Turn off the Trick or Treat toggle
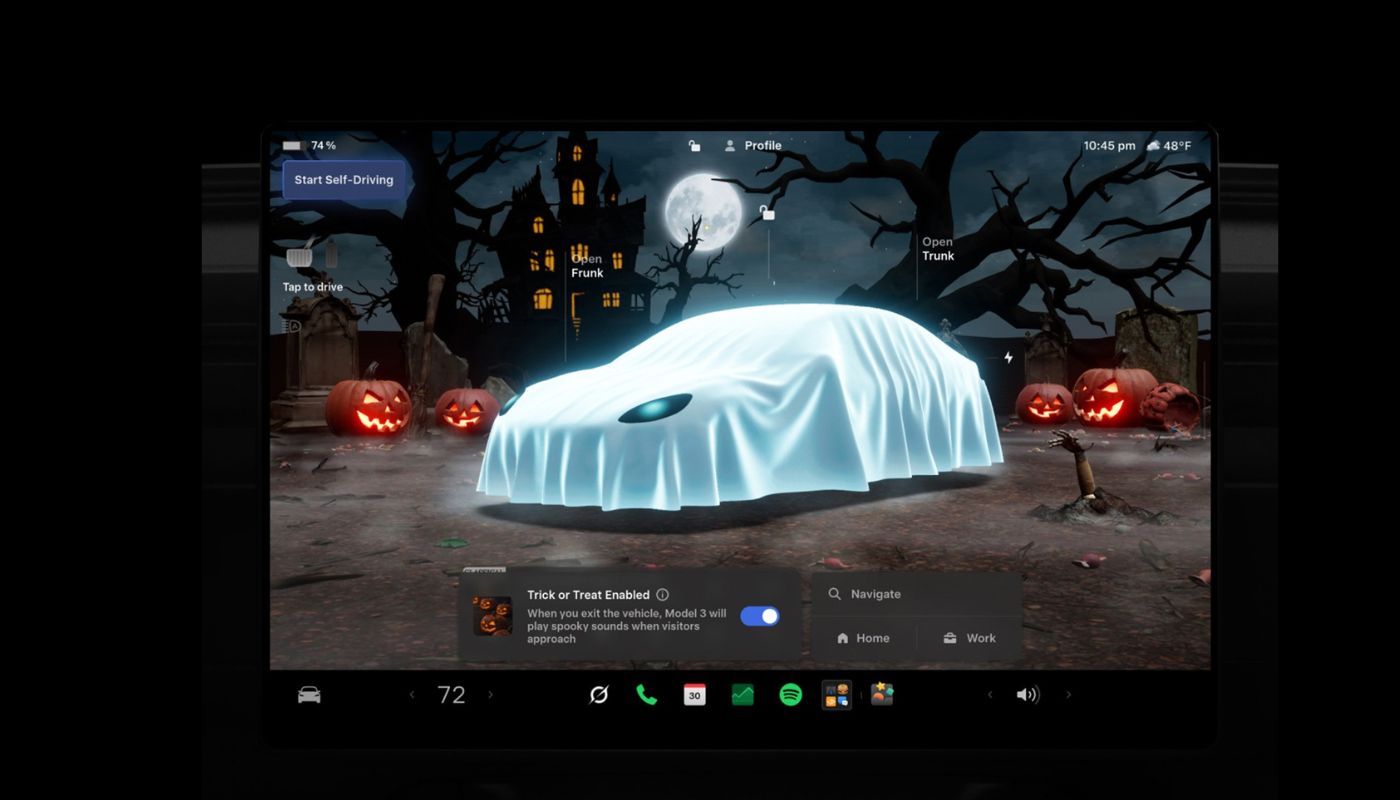 click(760, 616)
